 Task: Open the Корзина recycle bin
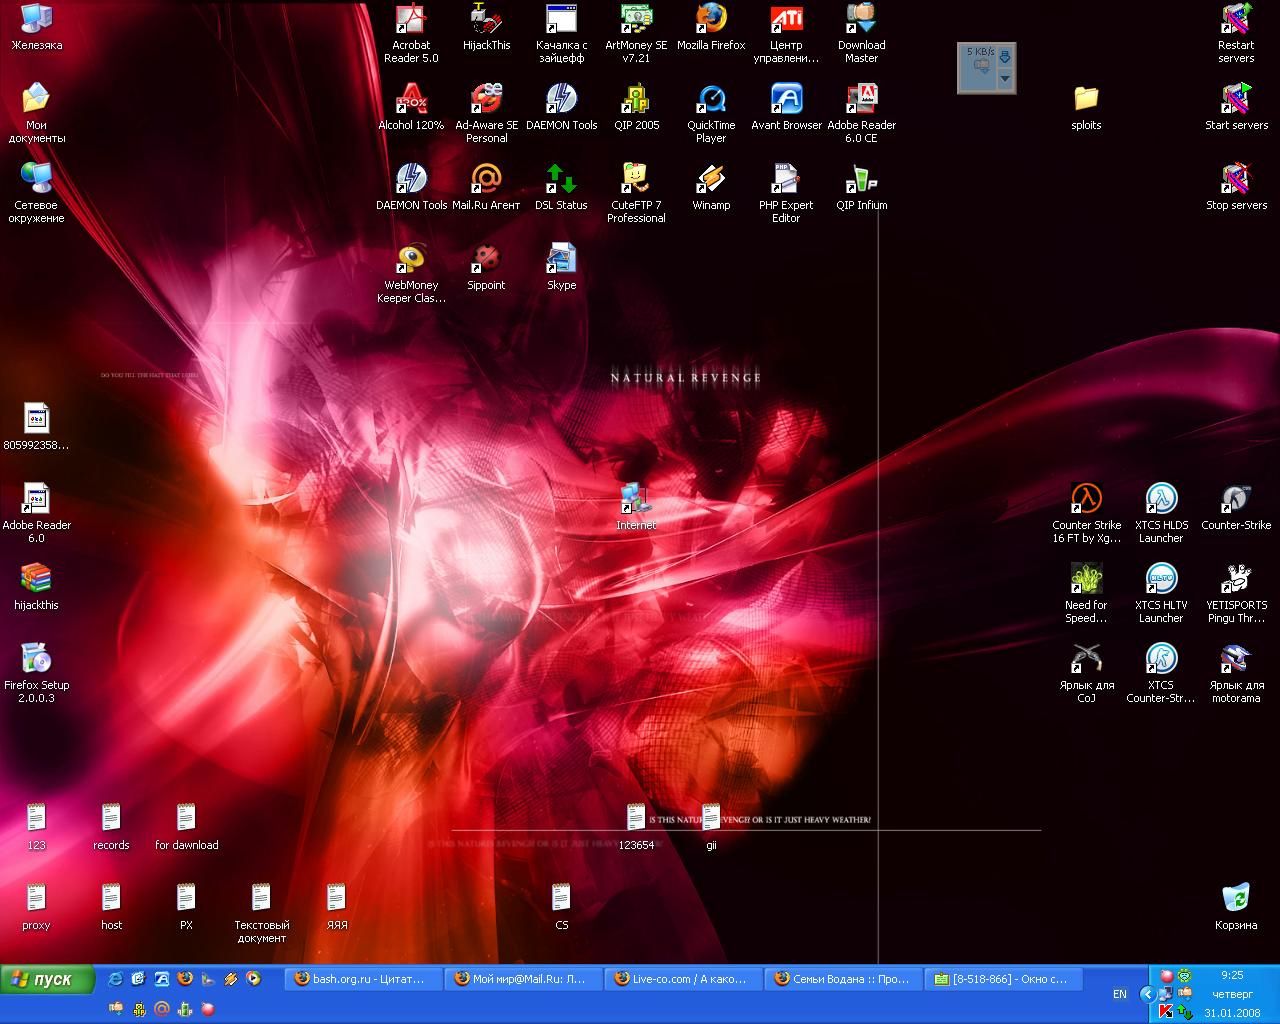click(1236, 898)
